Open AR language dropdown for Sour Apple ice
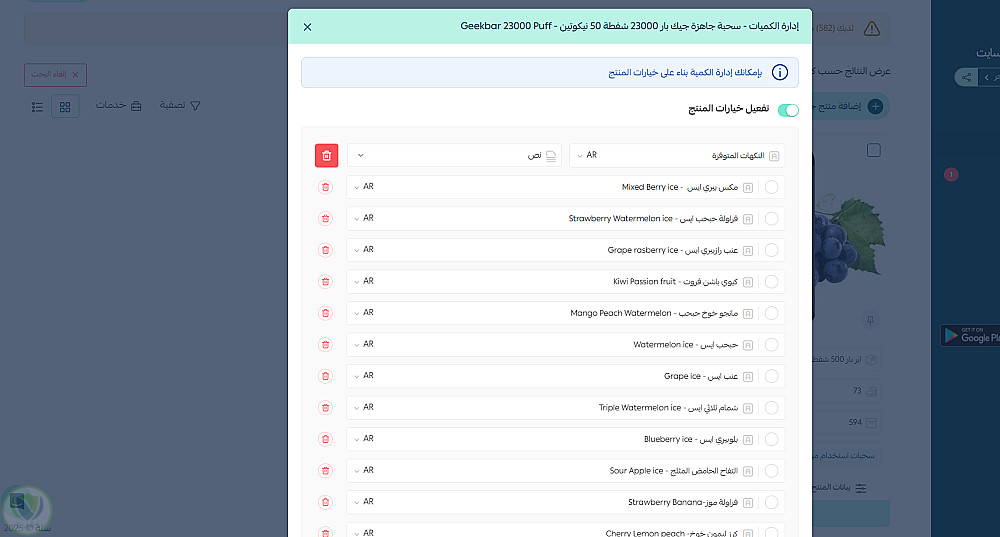1000x537 pixels. [x=364, y=470]
